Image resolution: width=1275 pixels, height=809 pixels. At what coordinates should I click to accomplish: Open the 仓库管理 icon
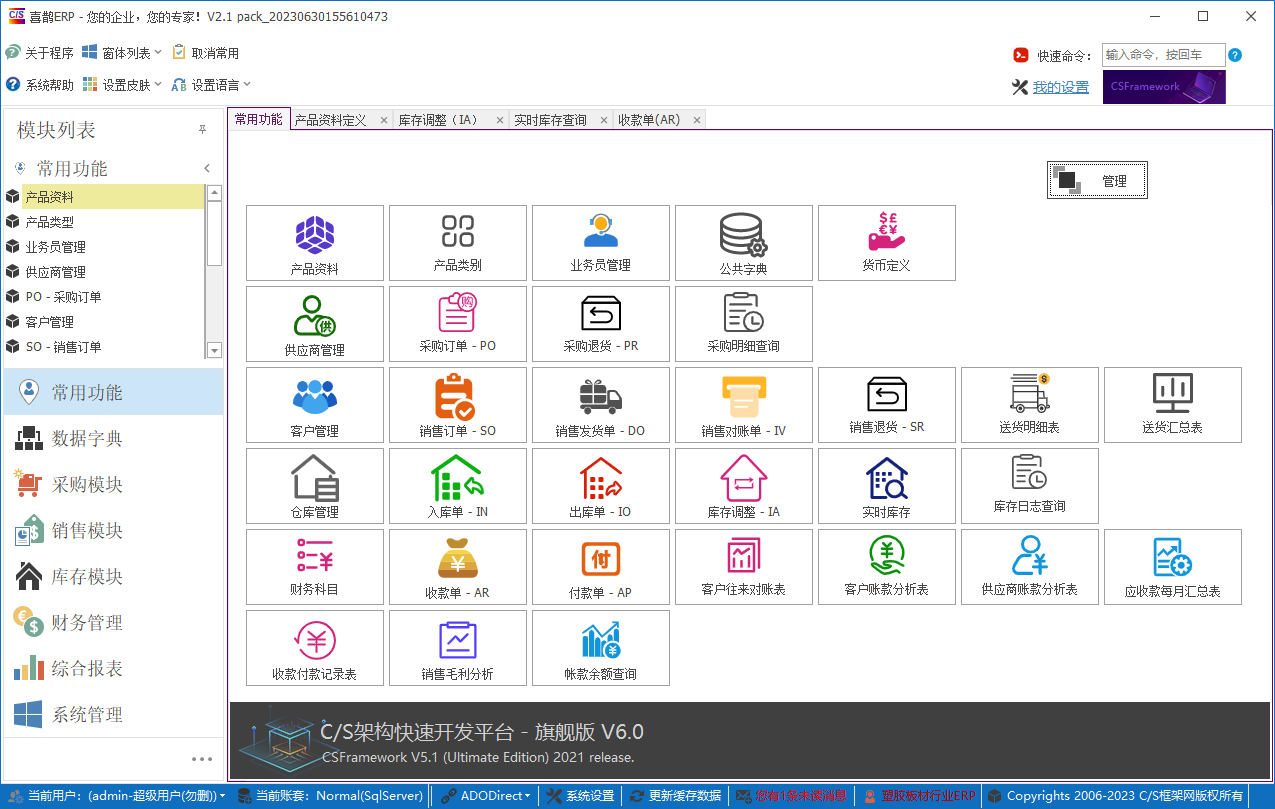point(314,485)
